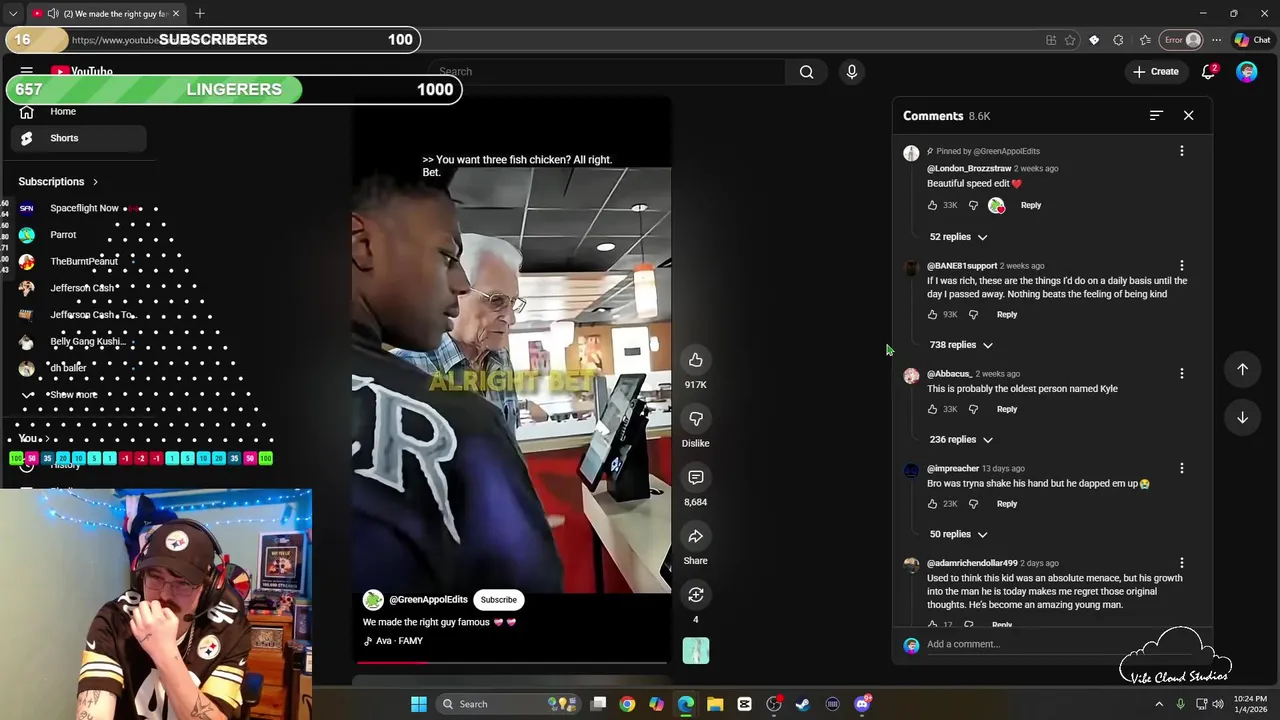Viewport: 1280px width, 720px height.
Task: Open the Short's comments button showing 8,684
Action: pos(696,478)
